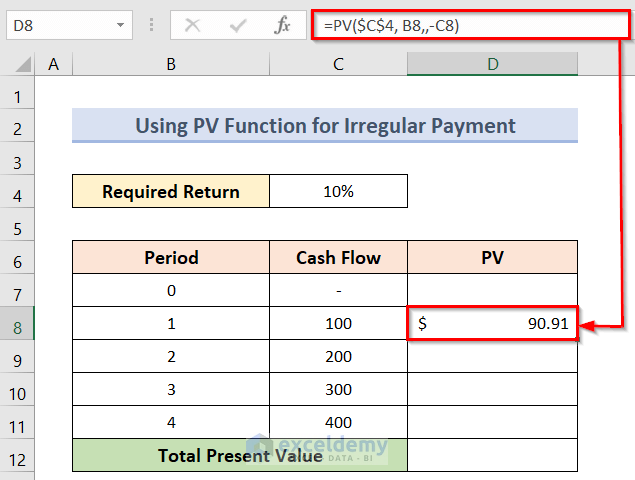635x480 pixels.
Task: Click the formula bar vertical dots handle
Action: 151,25
